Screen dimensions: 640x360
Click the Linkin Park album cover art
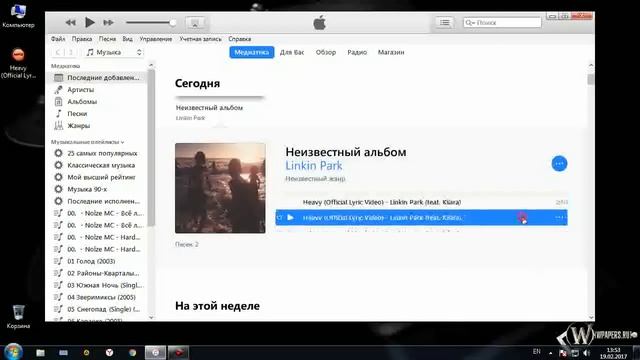coord(220,188)
